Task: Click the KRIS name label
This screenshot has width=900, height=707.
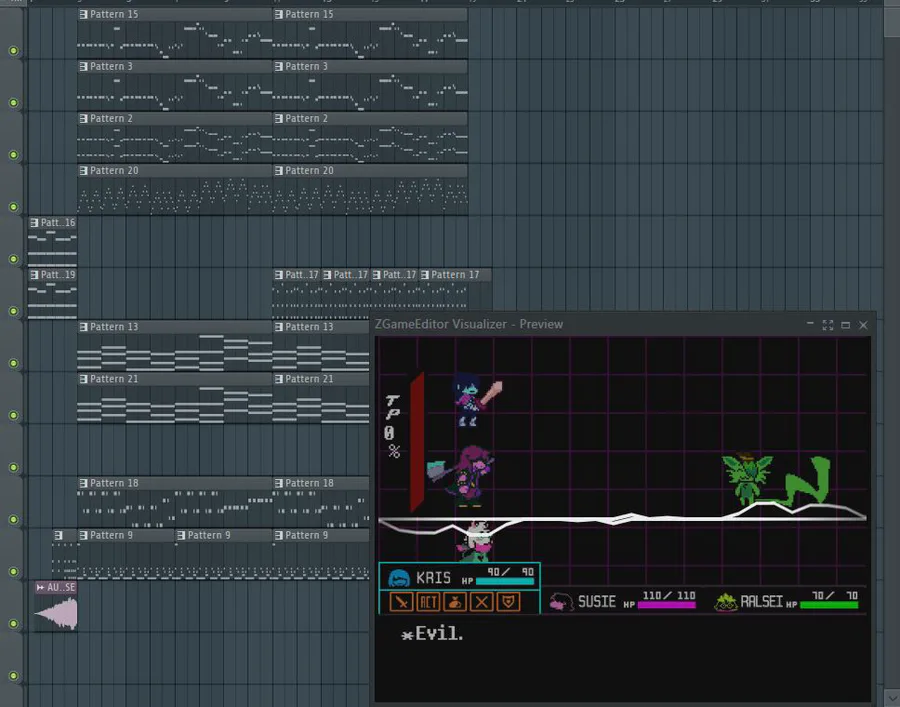Action: (433, 578)
